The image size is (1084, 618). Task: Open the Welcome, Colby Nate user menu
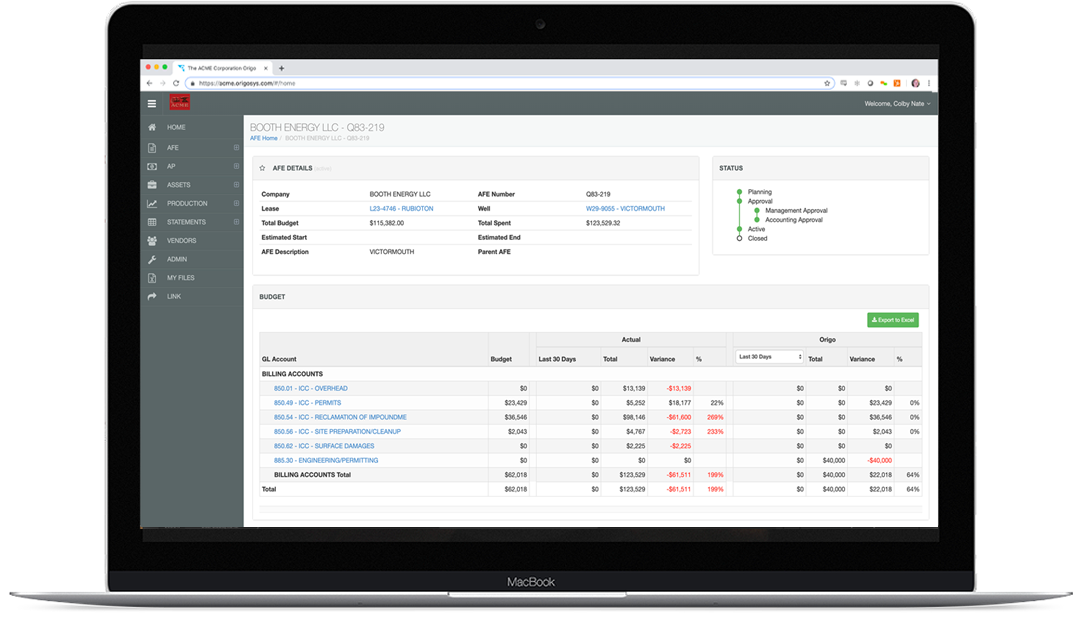coord(897,104)
